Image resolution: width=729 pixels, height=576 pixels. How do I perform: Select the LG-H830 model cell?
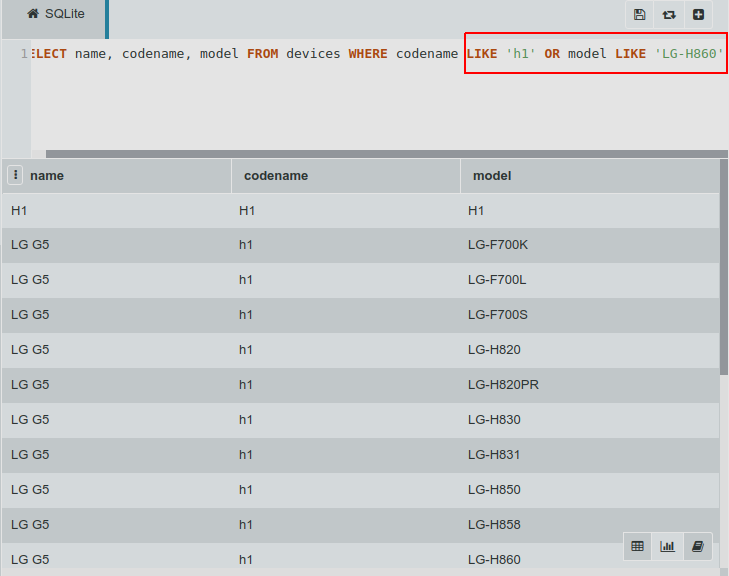[590, 420]
